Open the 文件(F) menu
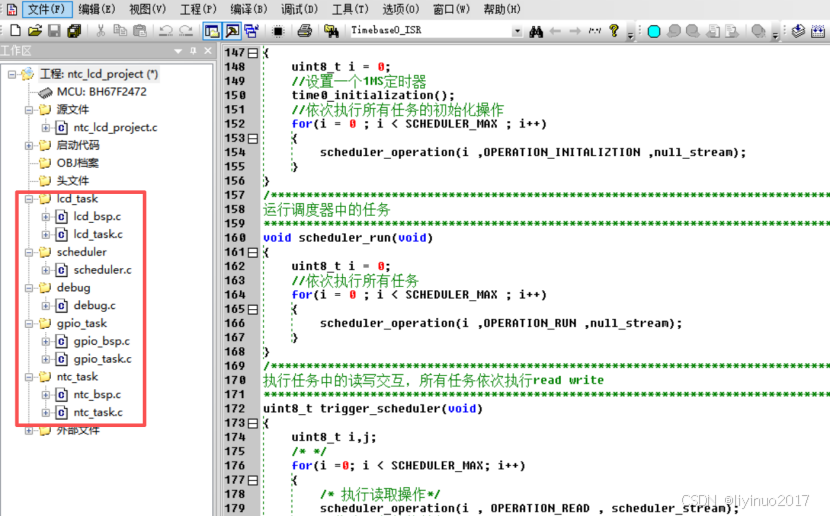Viewport: 831px width, 516px height. coord(47,9)
